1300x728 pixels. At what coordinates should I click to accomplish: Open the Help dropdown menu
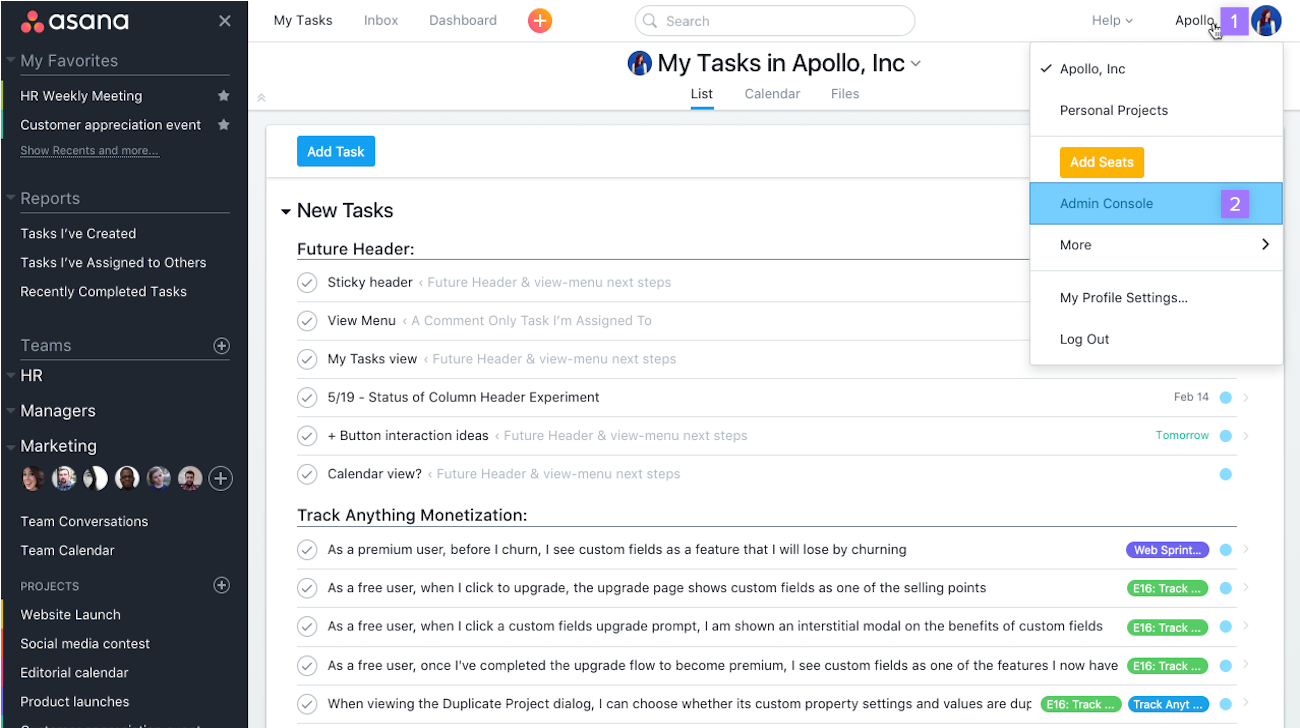point(1112,21)
